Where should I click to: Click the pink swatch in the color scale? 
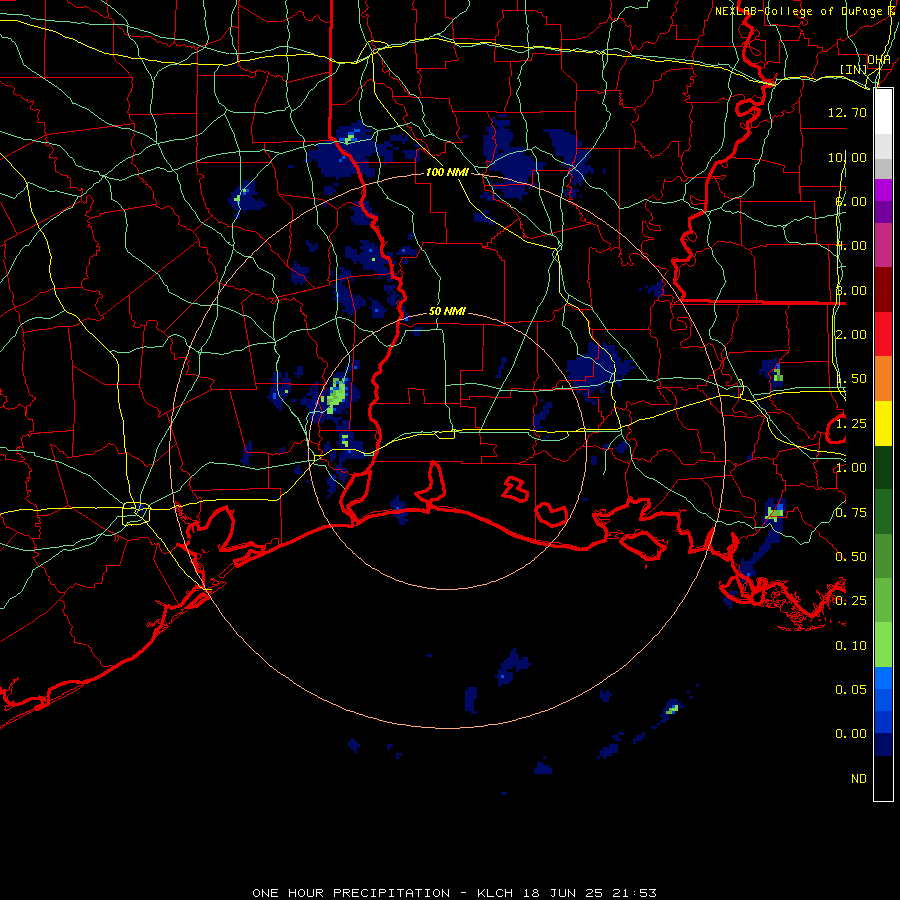(x=883, y=245)
